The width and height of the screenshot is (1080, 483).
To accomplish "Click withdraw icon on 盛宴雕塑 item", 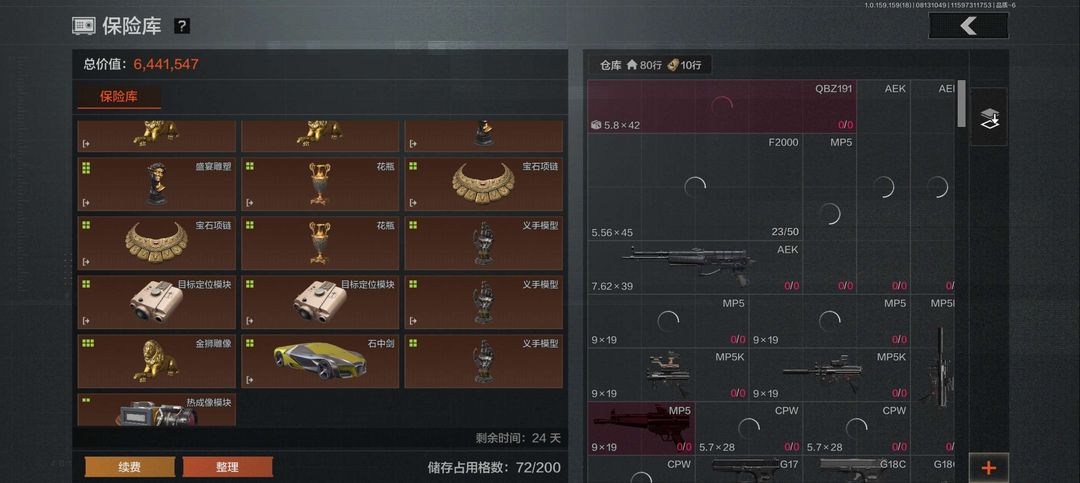I will [86, 203].
